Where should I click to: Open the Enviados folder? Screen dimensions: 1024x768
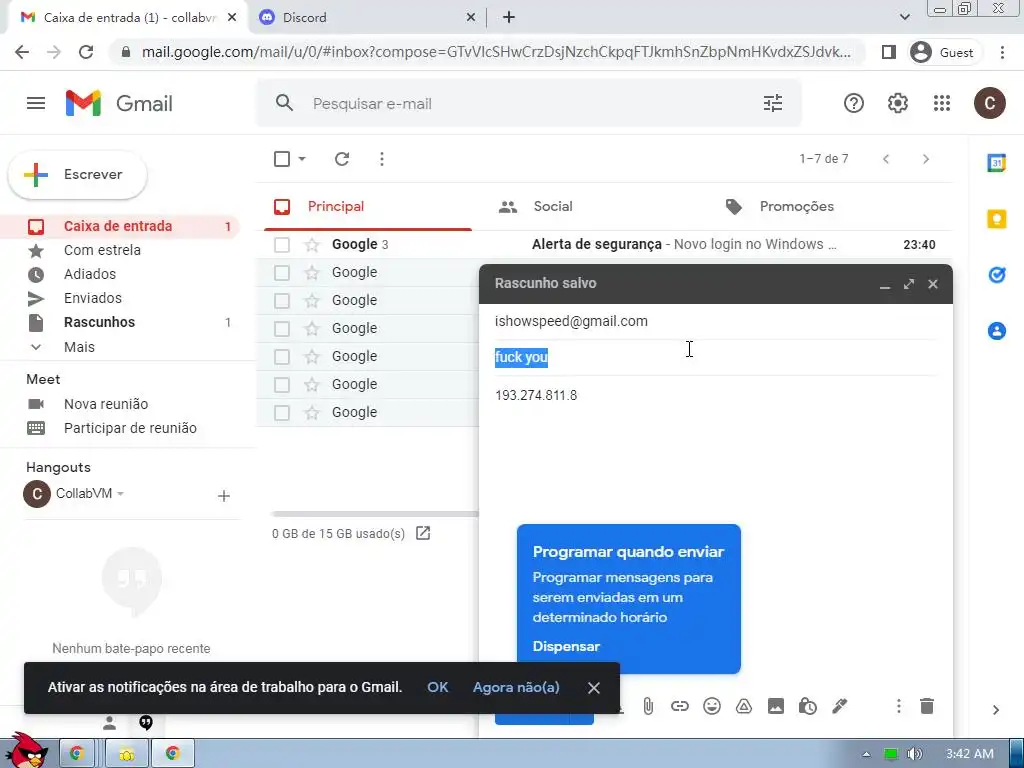tap(93, 298)
